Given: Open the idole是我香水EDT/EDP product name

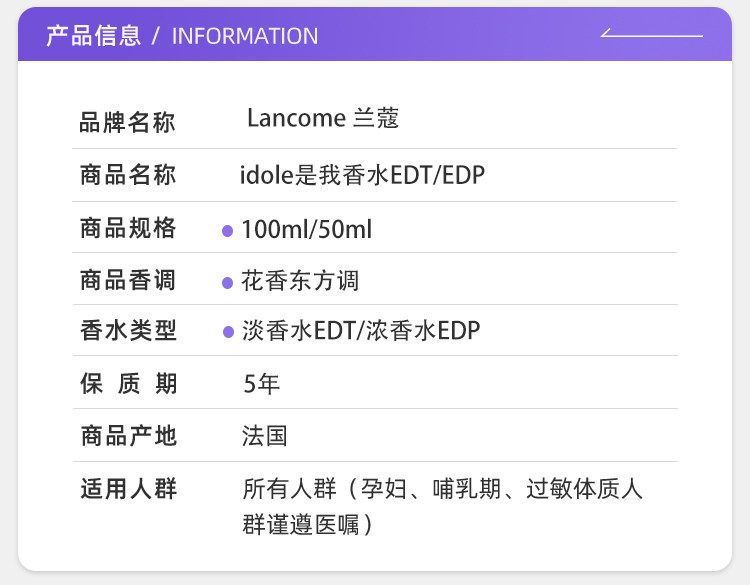Looking at the screenshot, I should [x=362, y=176].
